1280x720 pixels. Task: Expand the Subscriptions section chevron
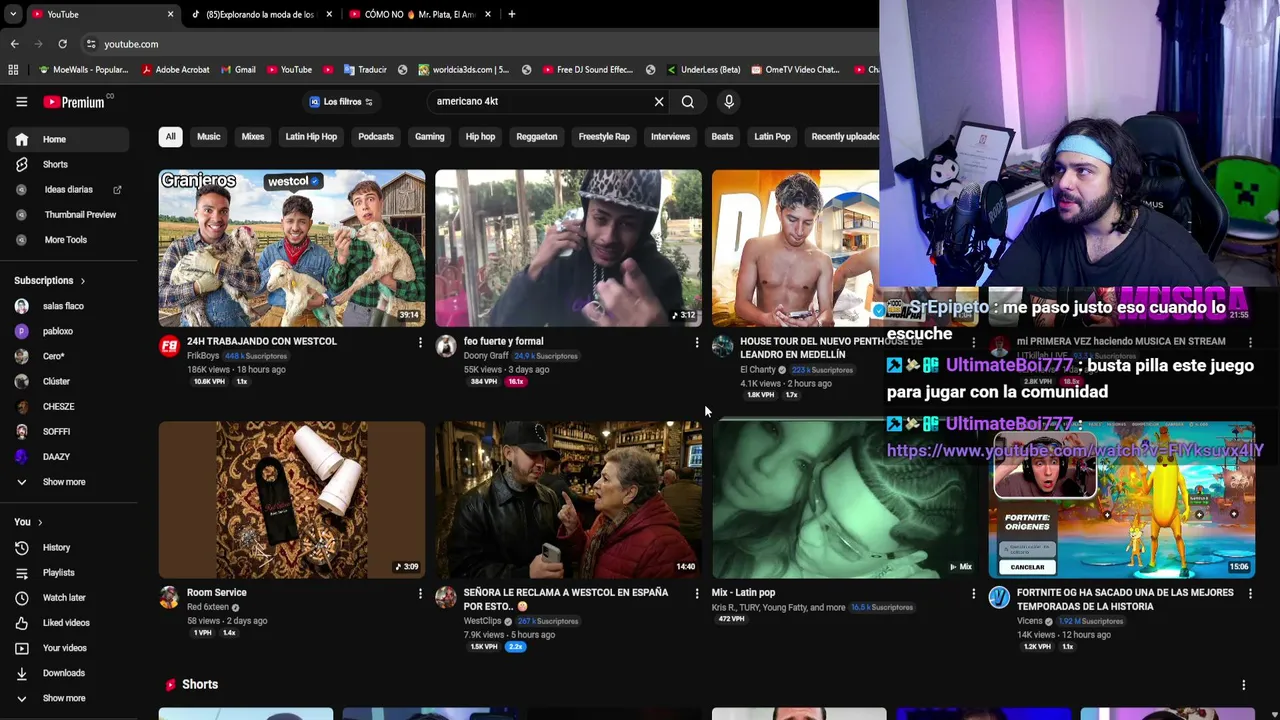82,281
